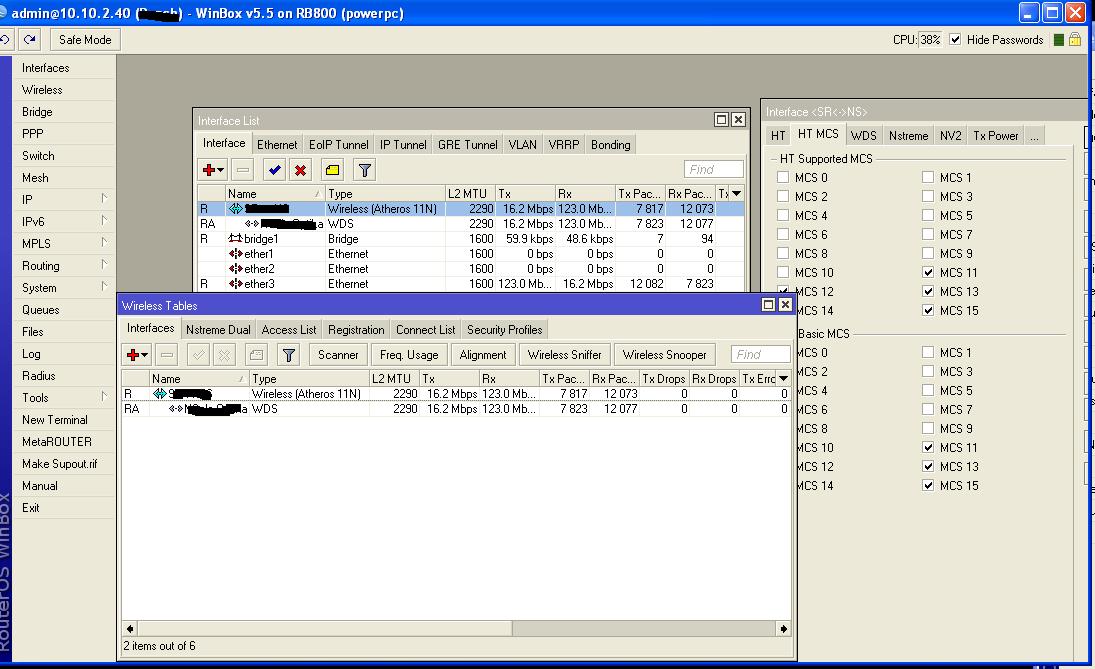Click the Wireless Sniffer button
Viewport: 1095px width, 669px height.
pyautogui.click(x=564, y=355)
